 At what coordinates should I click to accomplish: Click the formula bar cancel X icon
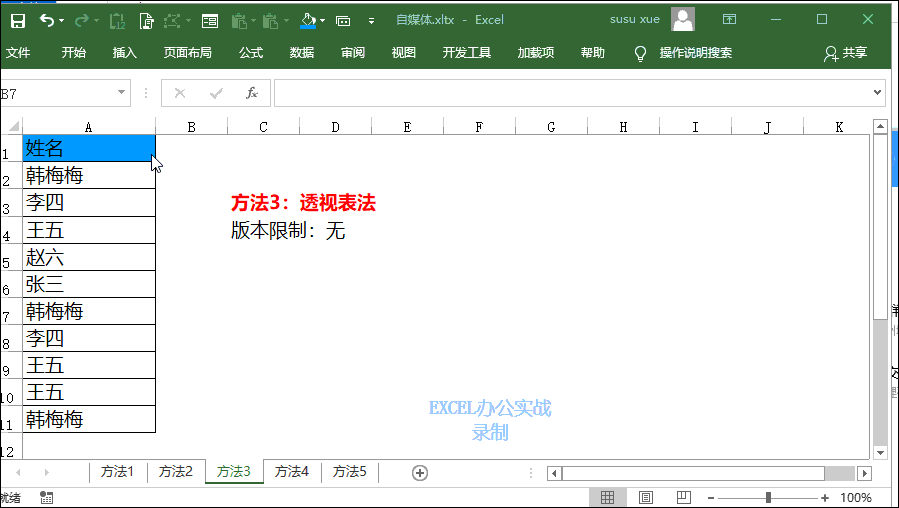click(x=180, y=93)
